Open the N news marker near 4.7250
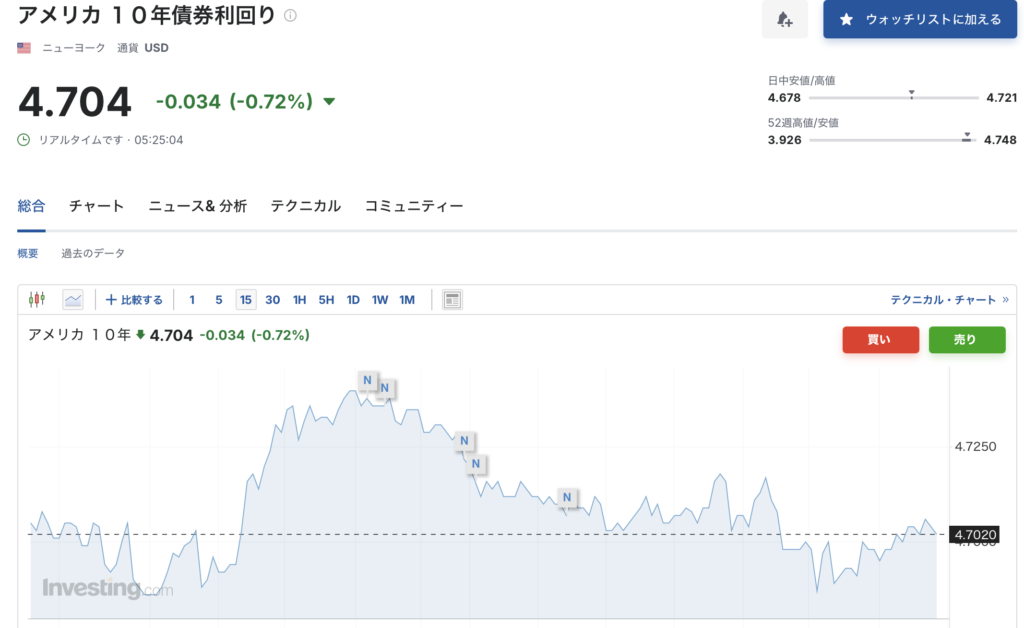1024x628 pixels. tap(464, 441)
